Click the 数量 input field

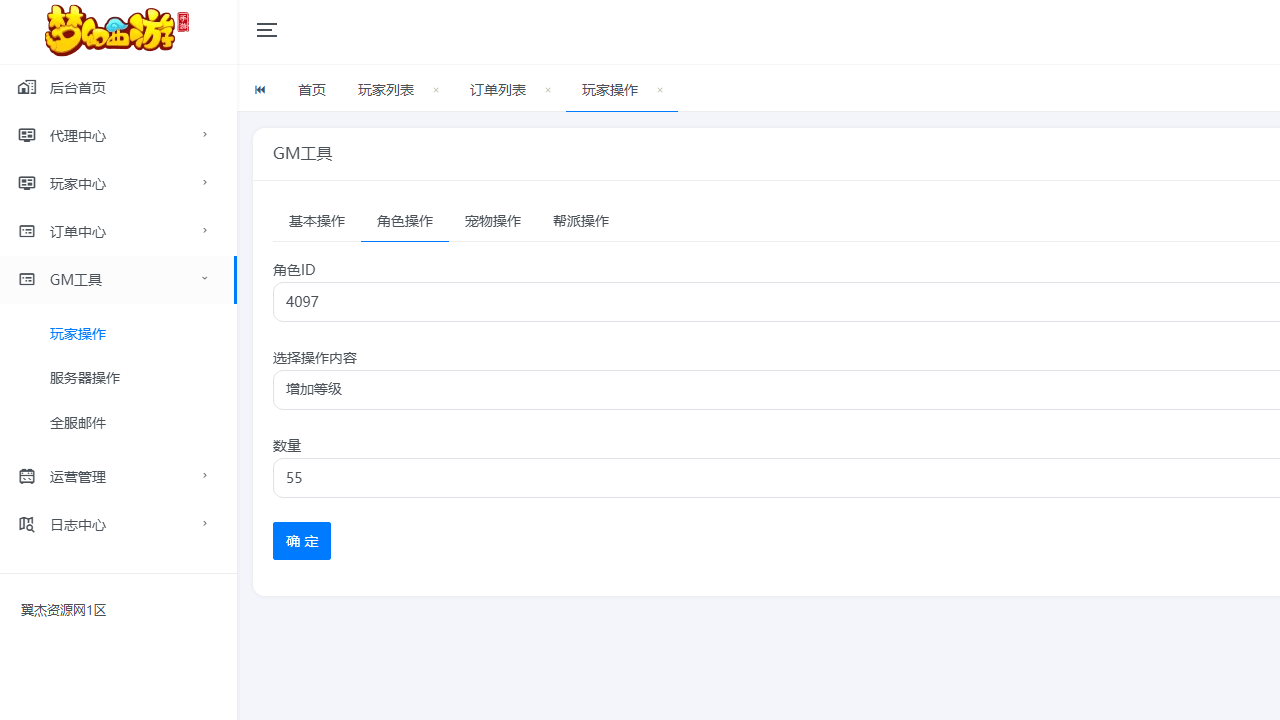click(776, 478)
